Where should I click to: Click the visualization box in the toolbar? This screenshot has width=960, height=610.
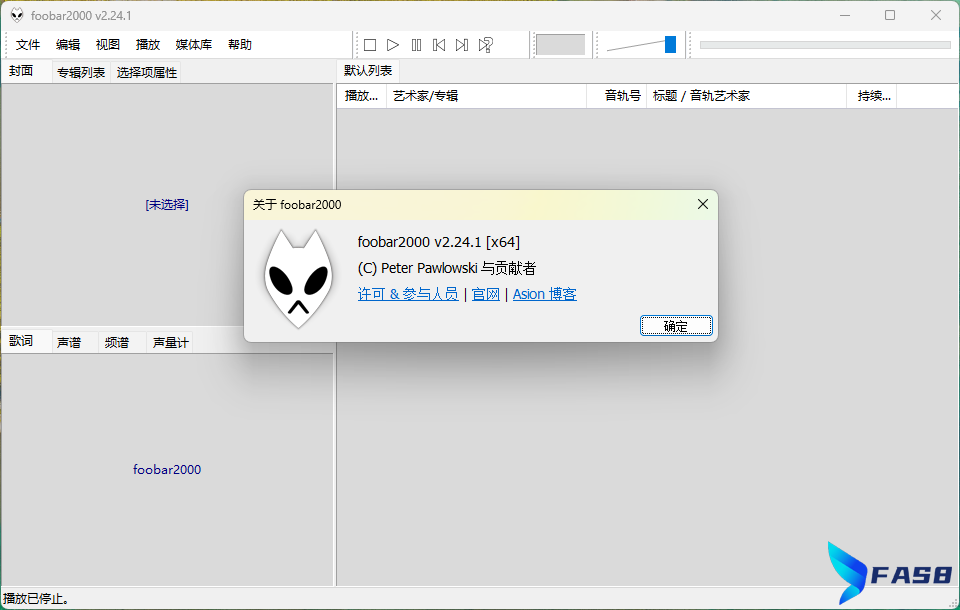pyautogui.click(x=560, y=45)
